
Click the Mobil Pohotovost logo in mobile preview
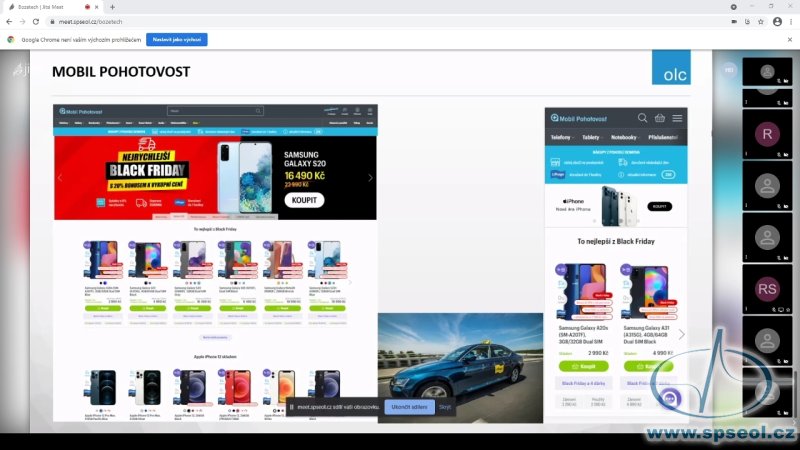coord(579,118)
